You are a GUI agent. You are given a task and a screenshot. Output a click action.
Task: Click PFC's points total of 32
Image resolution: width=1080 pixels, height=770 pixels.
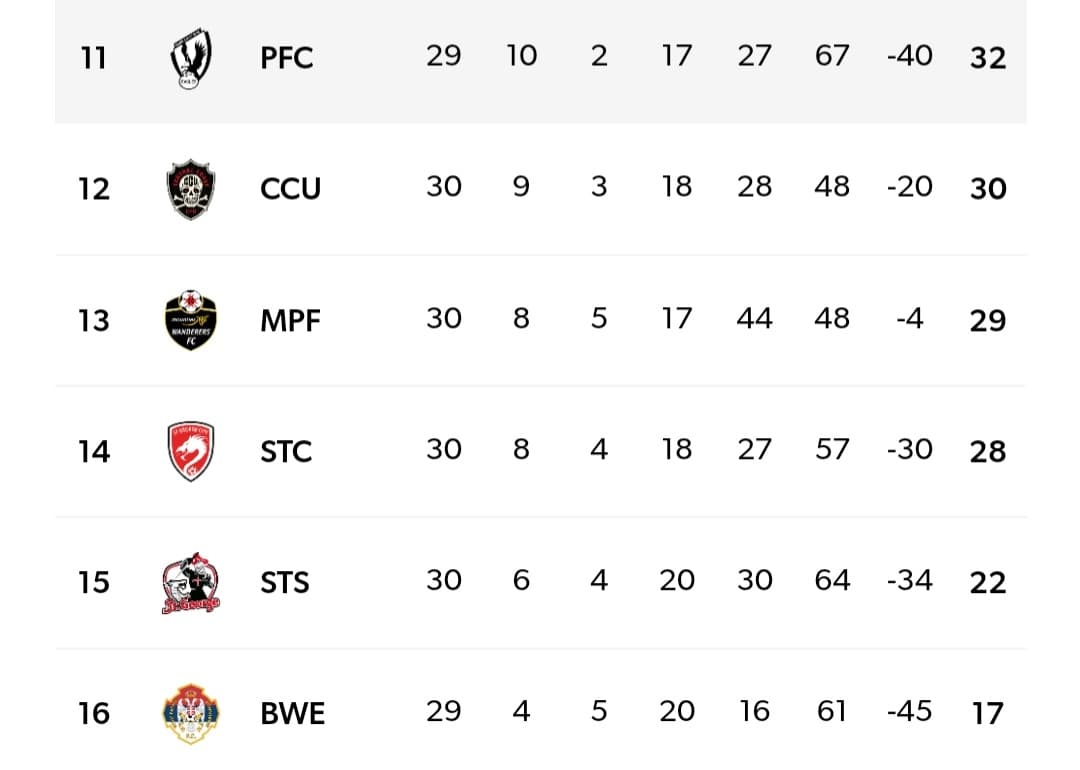(987, 58)
